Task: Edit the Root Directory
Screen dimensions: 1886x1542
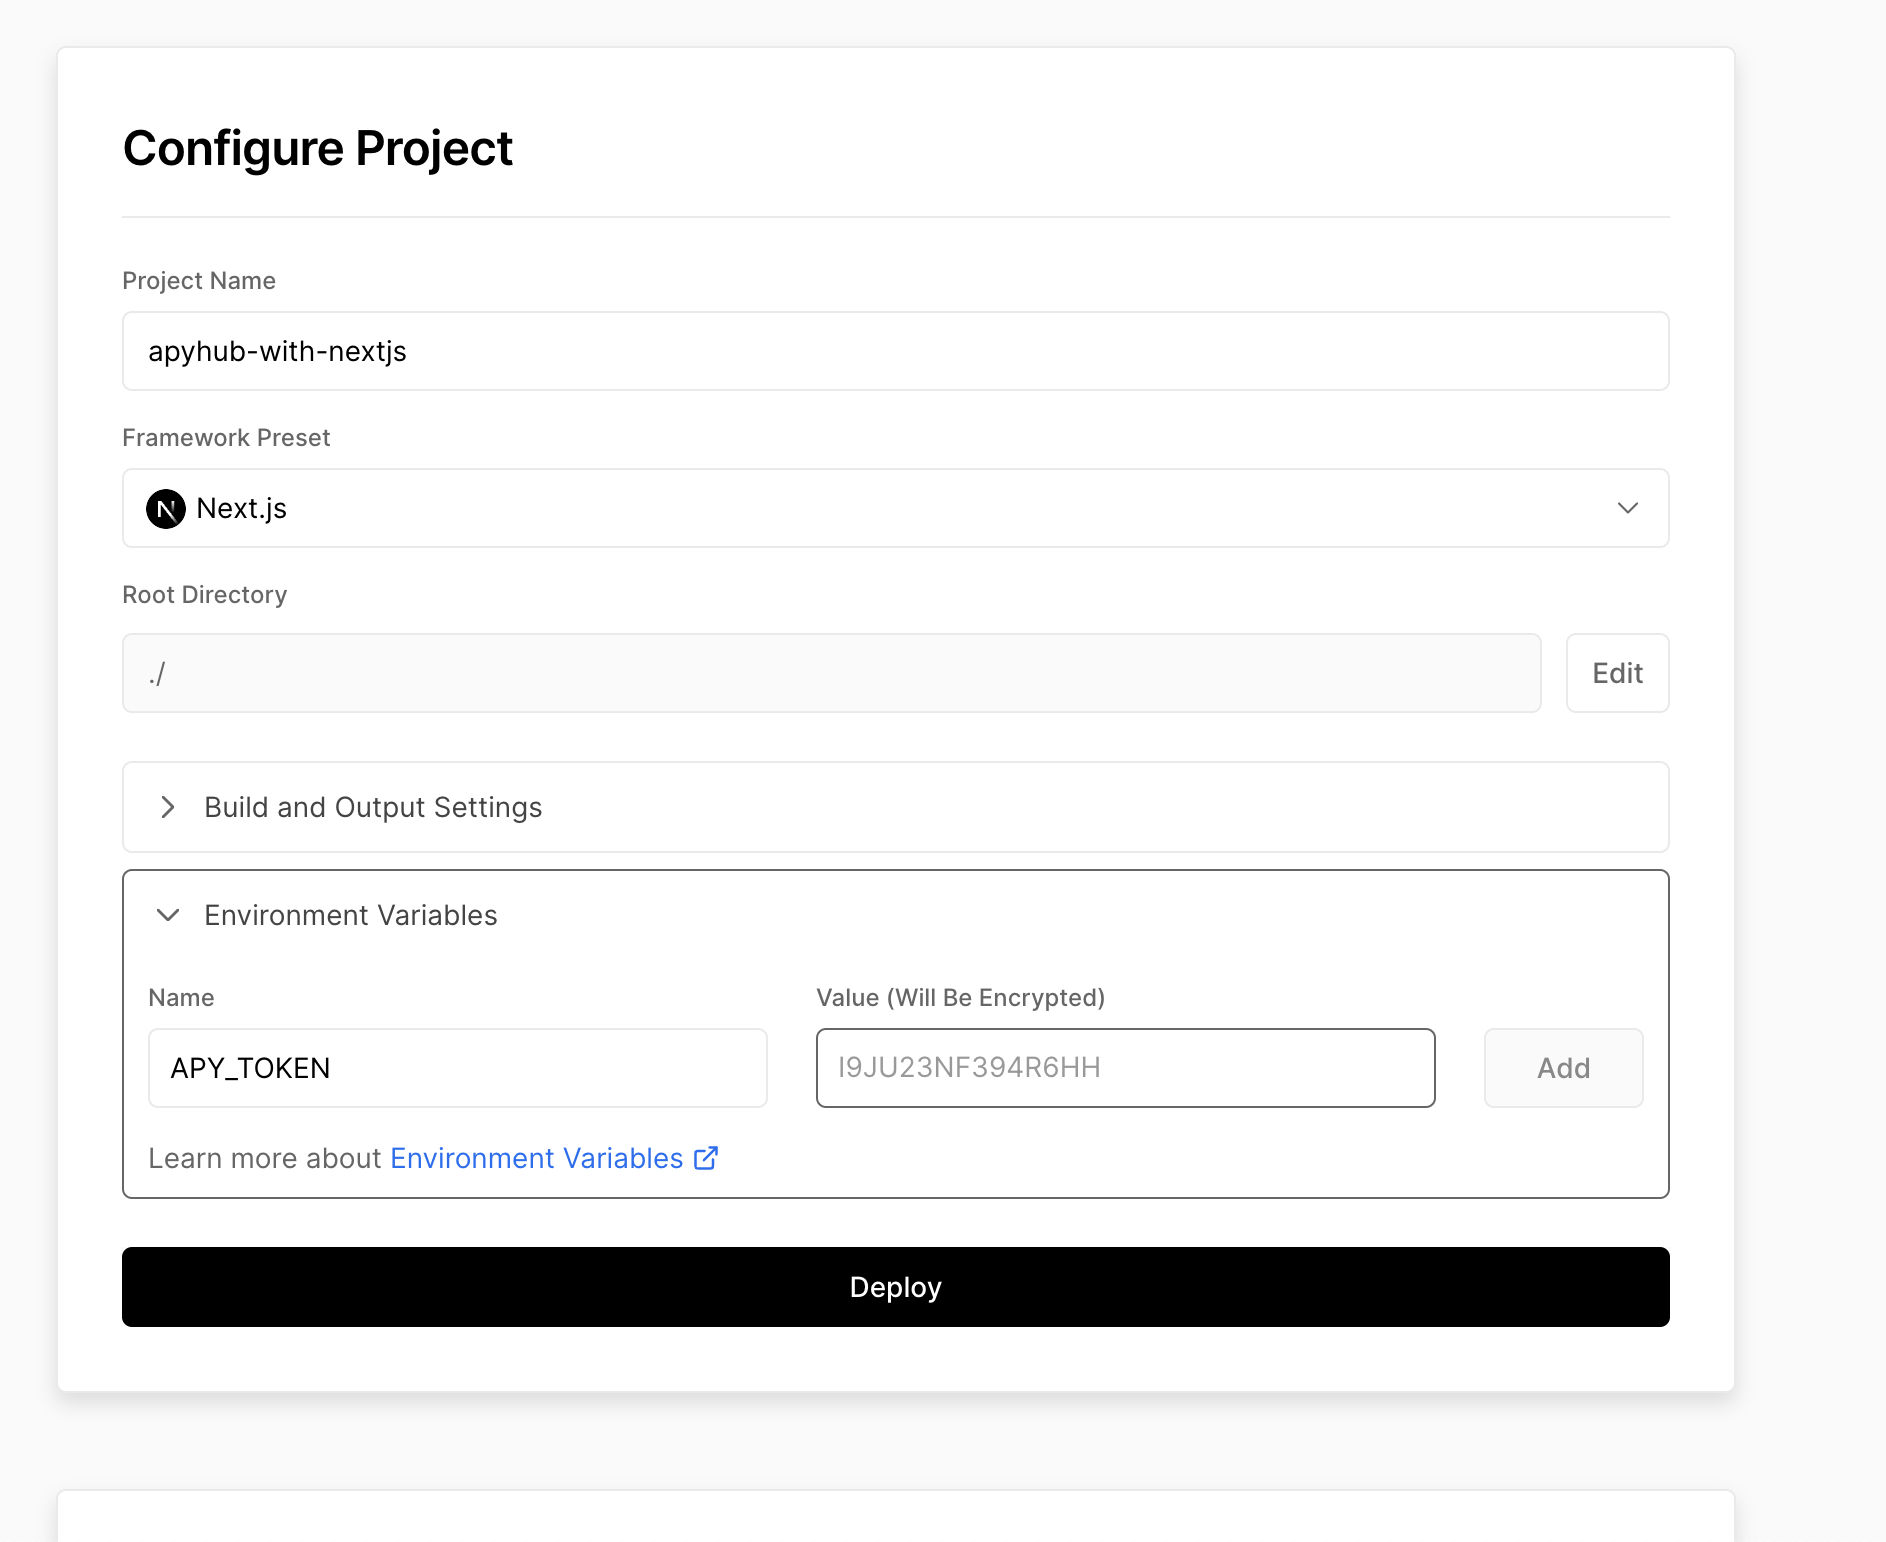Action: (x=1618, y=673)
